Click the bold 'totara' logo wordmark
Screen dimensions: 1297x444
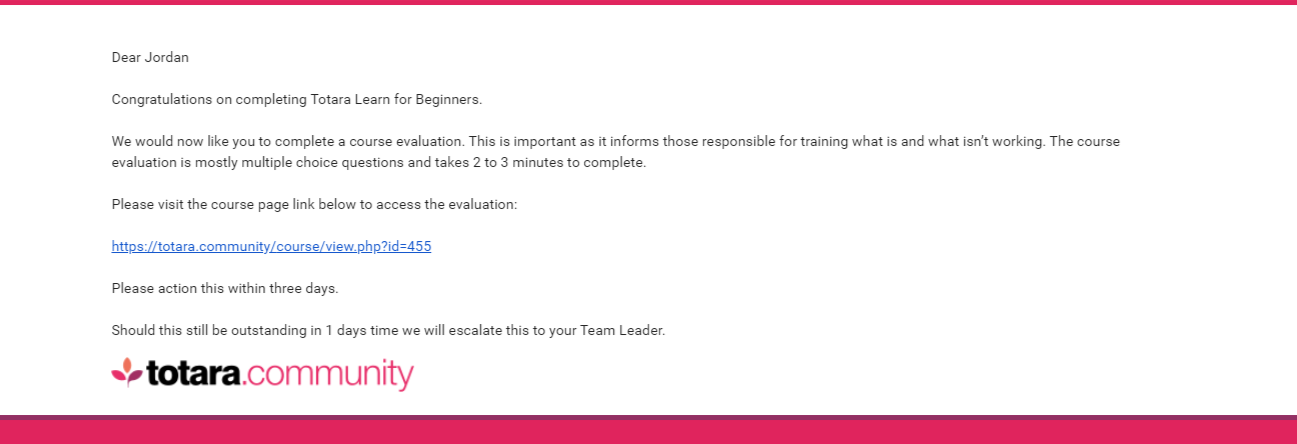pos(194,373)
